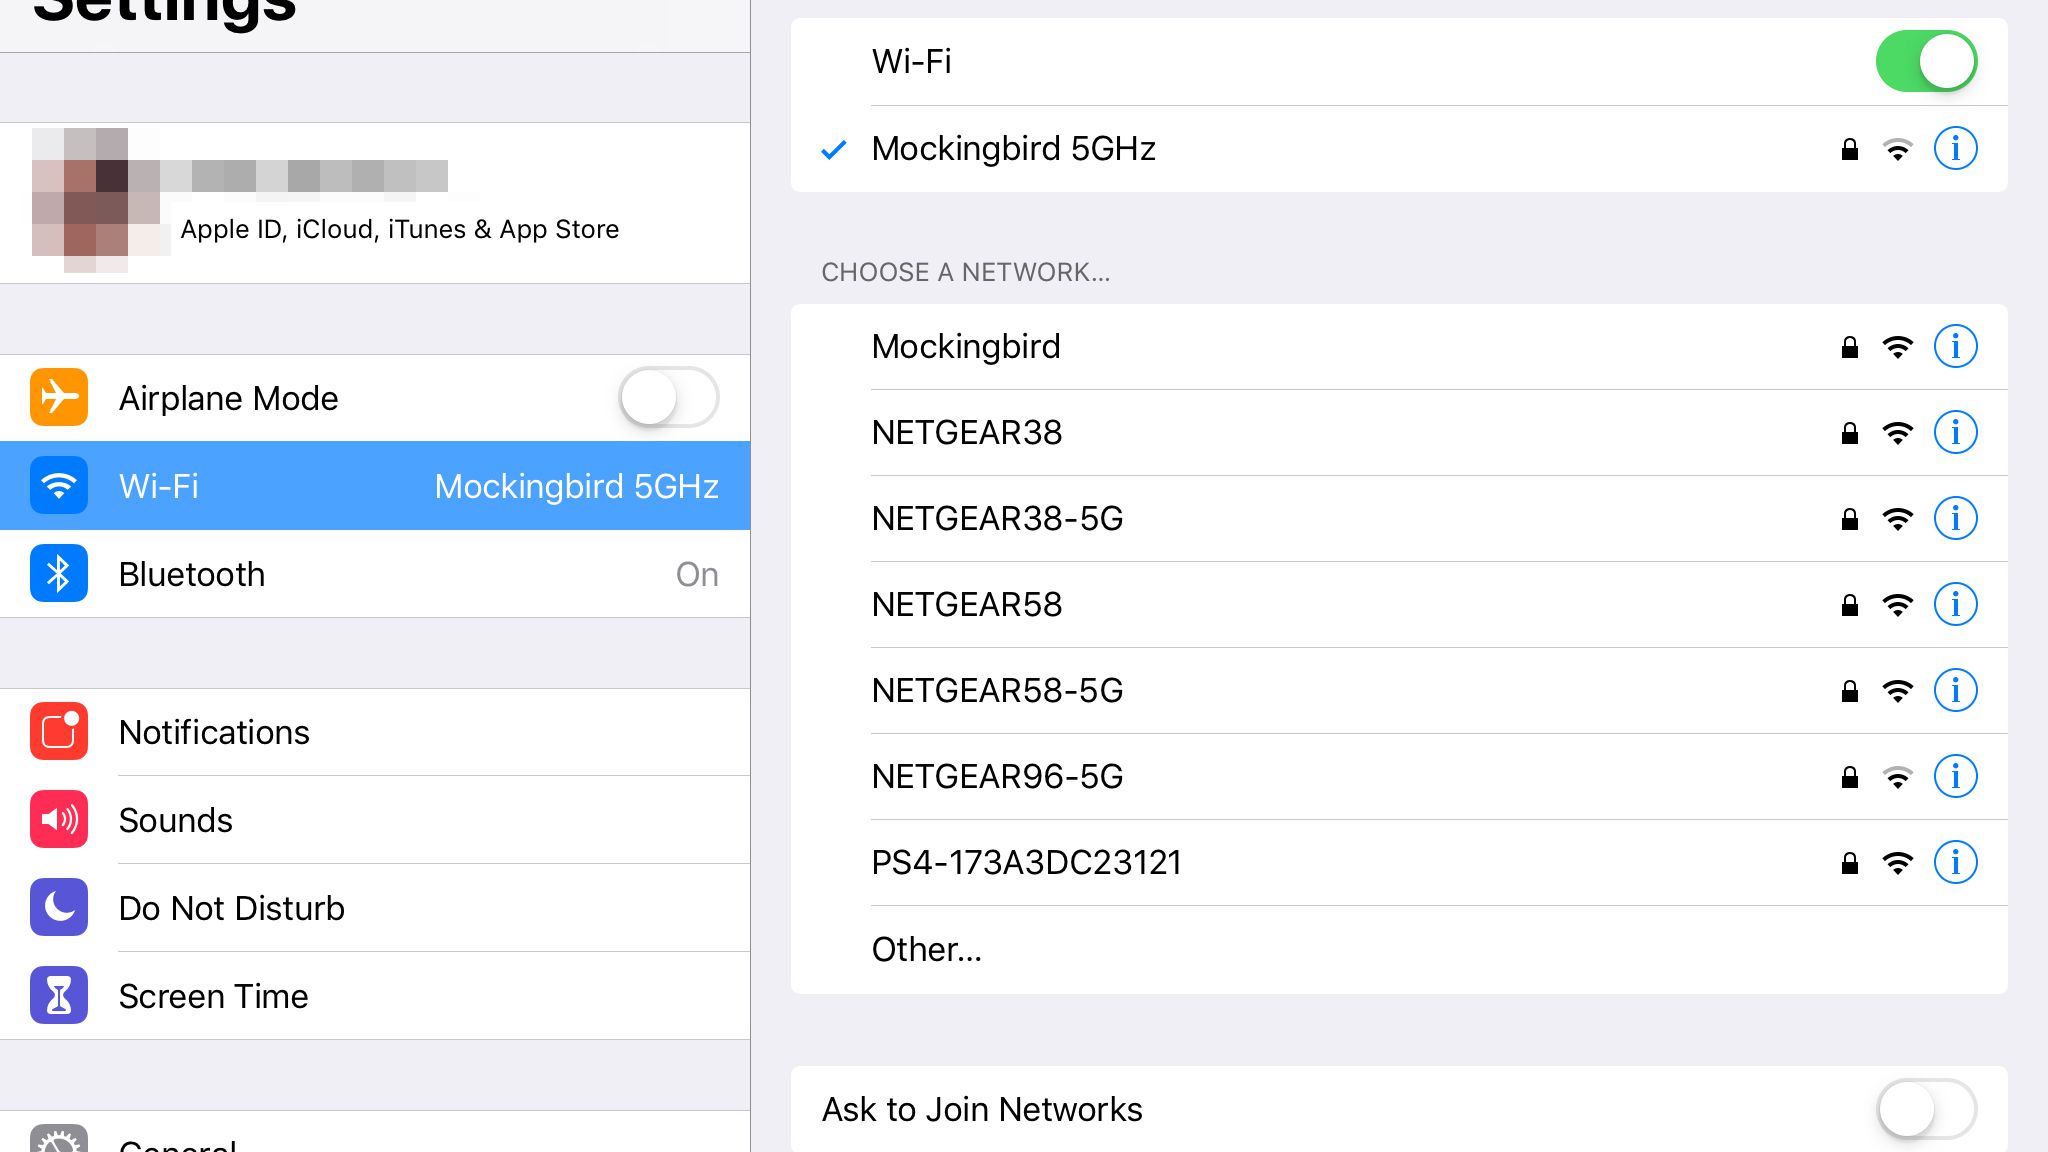Enable Airplane Mode toggle

668,398
